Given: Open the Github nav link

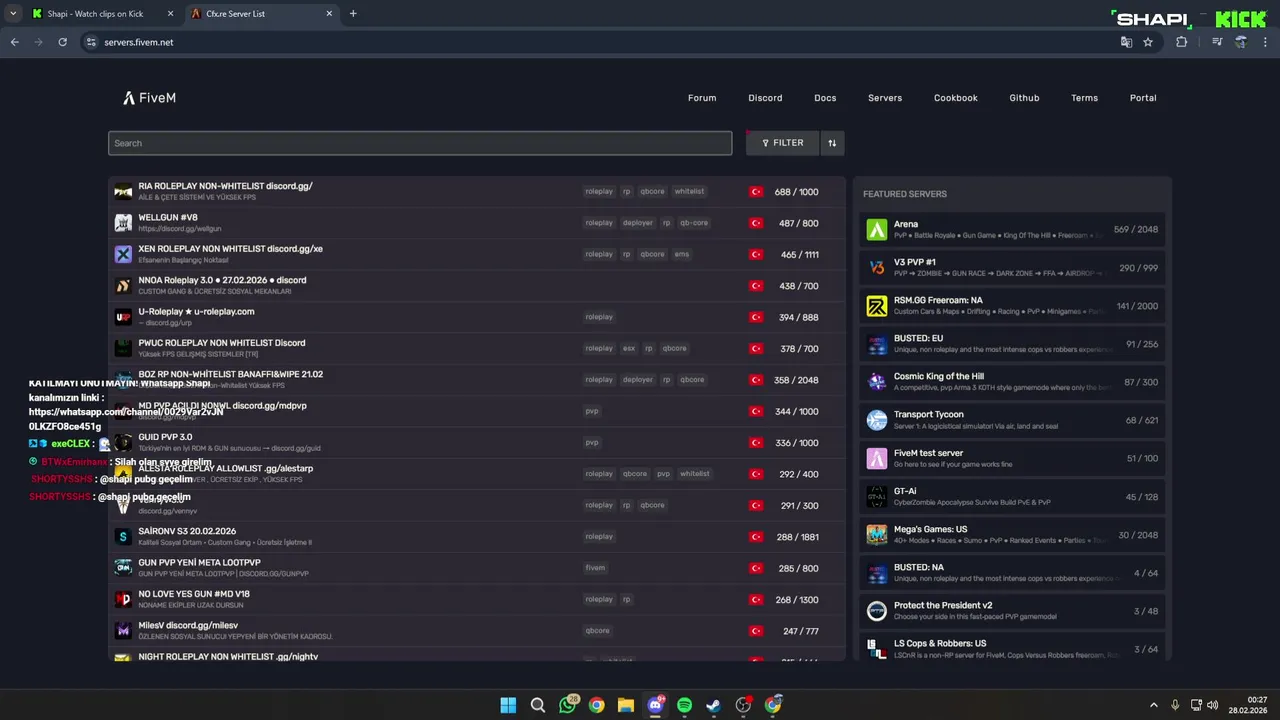Looking at the screenshot, I should click(x=1024, y=98).
